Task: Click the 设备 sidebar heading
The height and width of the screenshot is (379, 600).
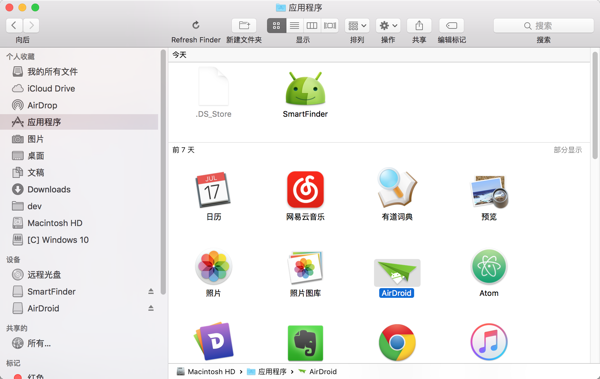Action: click(13, 260)
